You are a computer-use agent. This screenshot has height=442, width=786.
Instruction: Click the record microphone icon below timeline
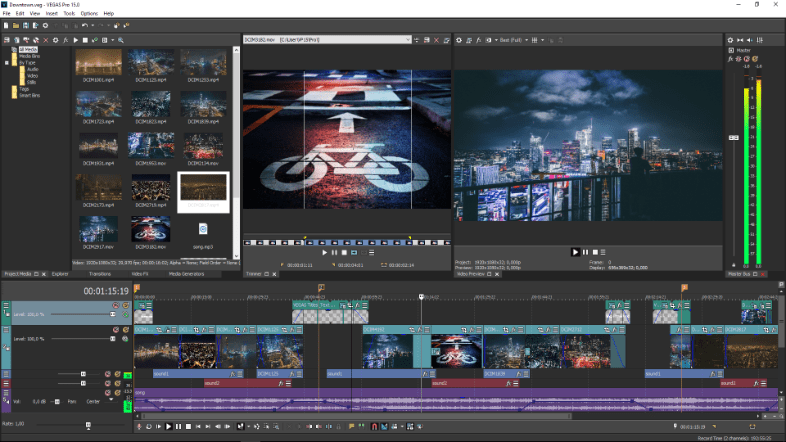[x=140, y=427]
